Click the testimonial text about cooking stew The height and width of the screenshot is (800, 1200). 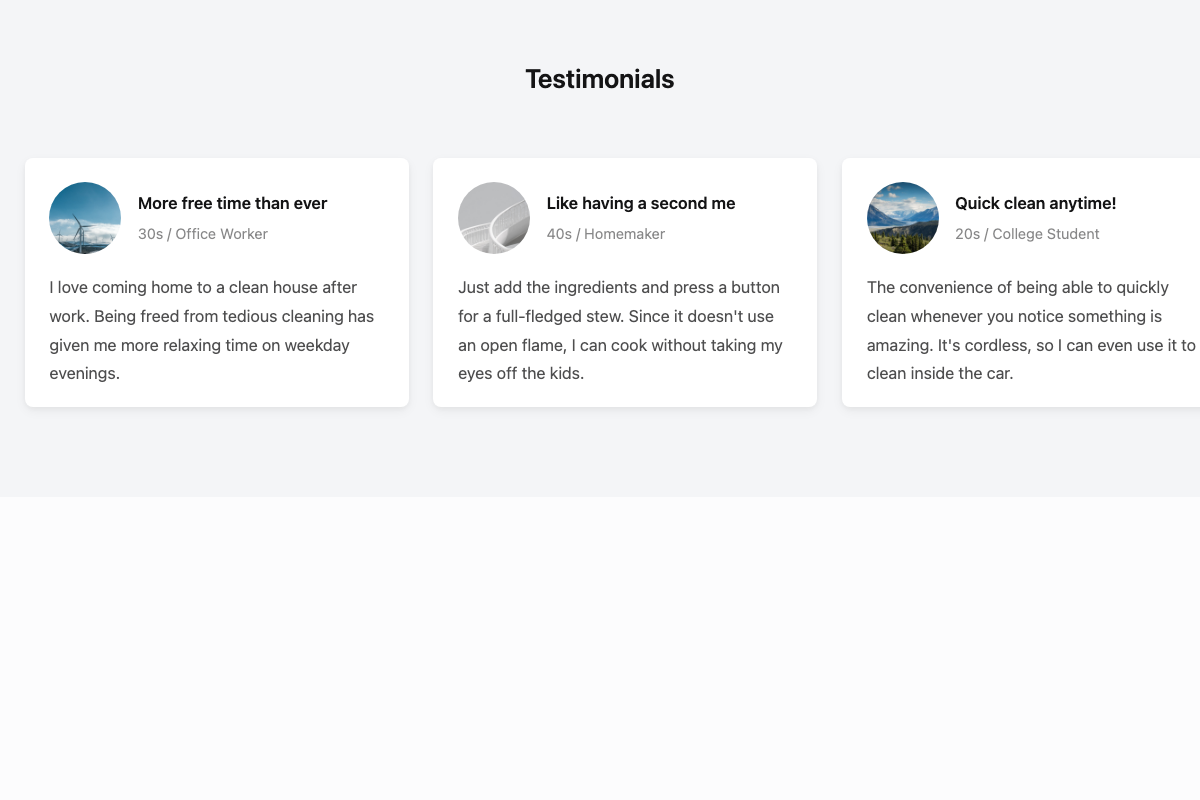(620, 330)
